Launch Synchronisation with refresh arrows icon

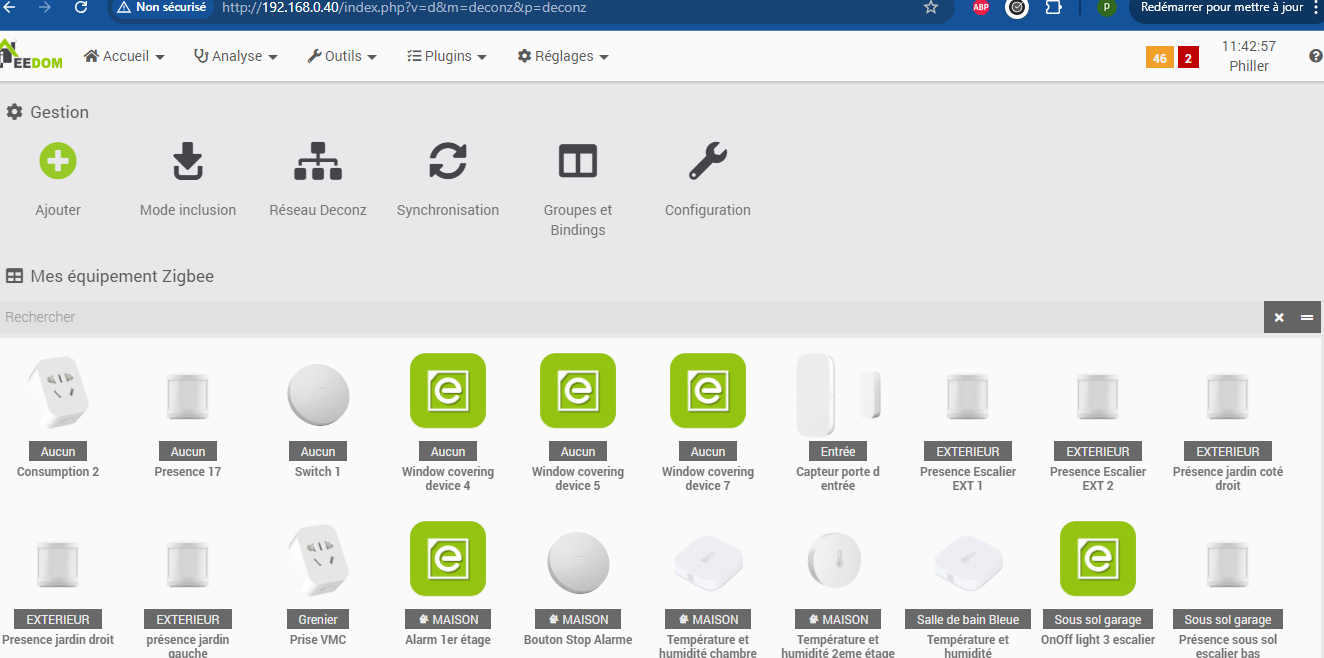point(448,161)
